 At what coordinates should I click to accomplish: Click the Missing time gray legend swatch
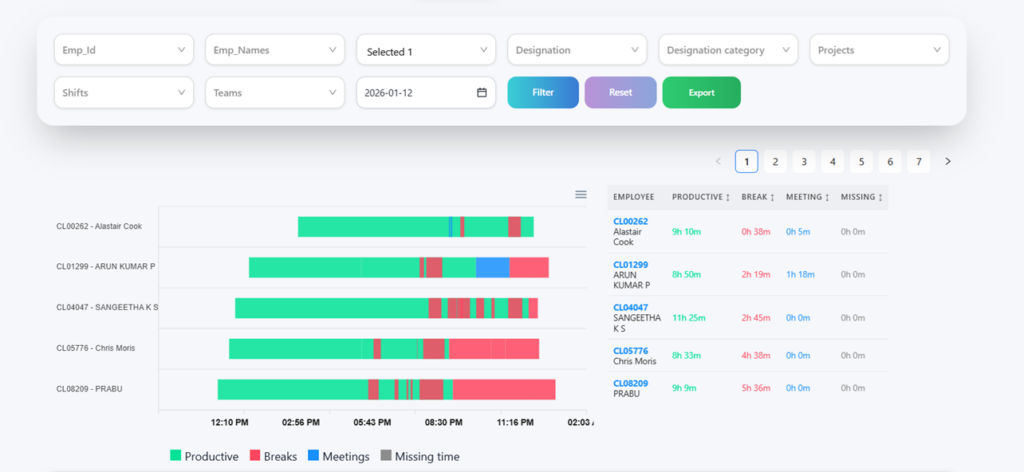386,456
